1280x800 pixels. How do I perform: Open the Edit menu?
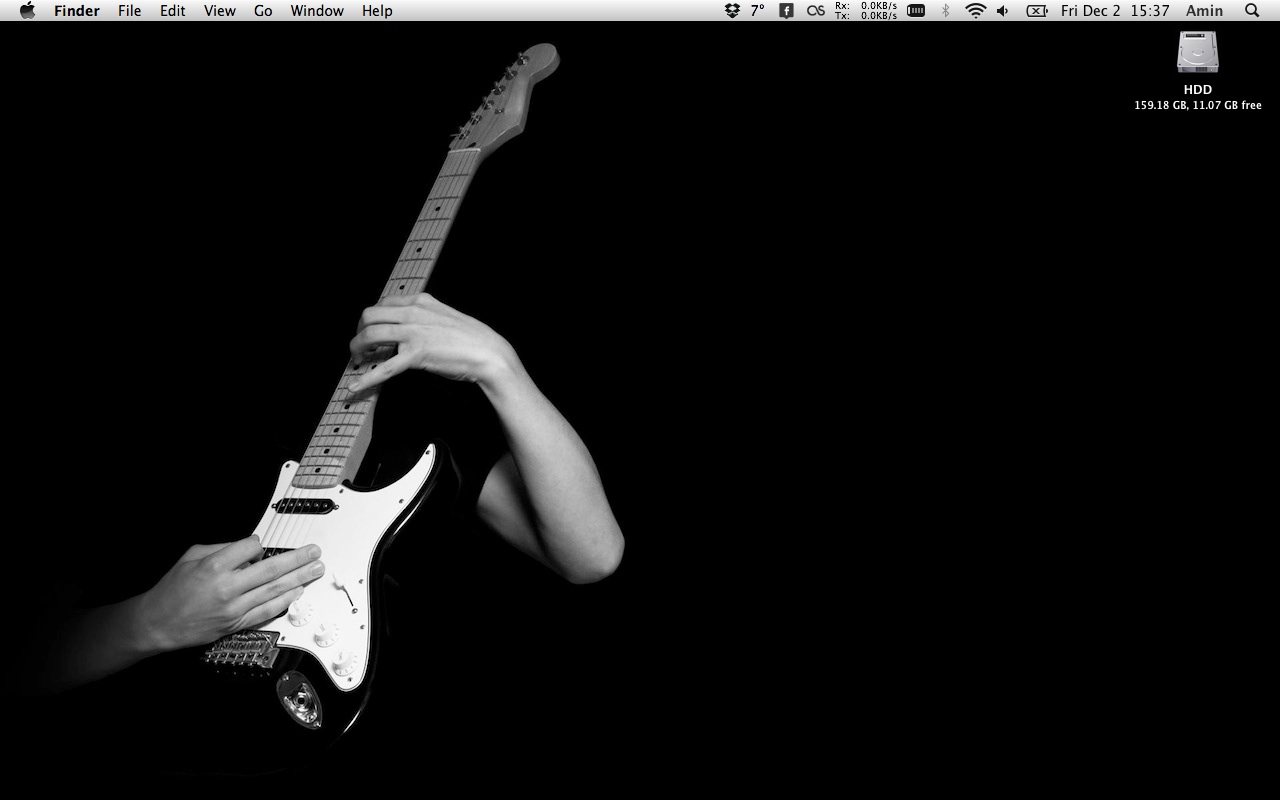point(173,11)
